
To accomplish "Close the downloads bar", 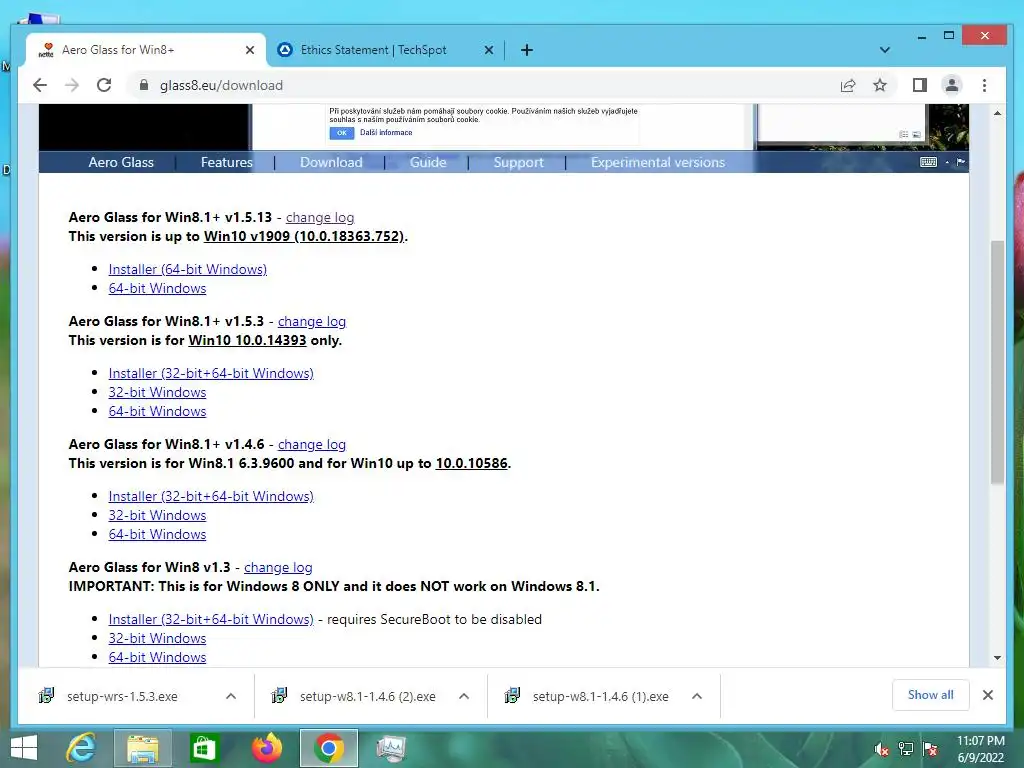I will pyautogui.click(x=988, y=696).
